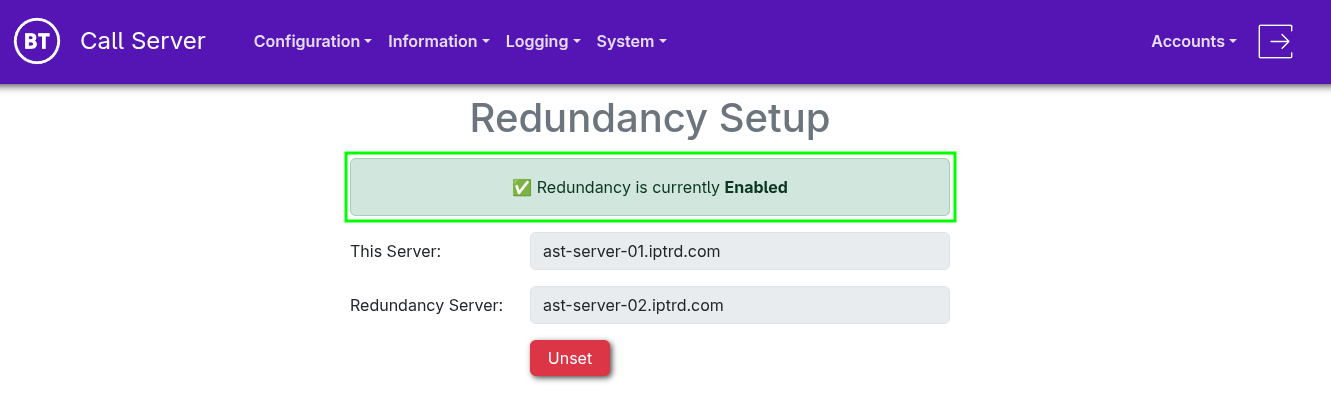
Task: Click the BT logo icon
Action: coord(37,41)
